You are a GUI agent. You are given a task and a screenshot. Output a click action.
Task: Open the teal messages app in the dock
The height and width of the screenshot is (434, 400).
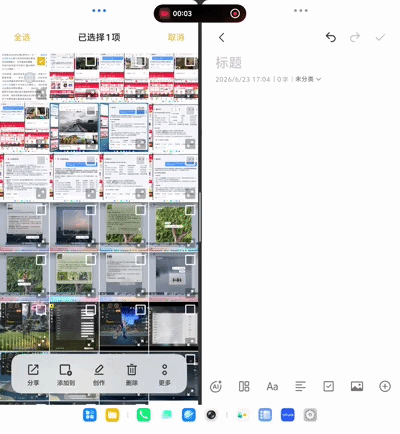(x=166, y=415)
